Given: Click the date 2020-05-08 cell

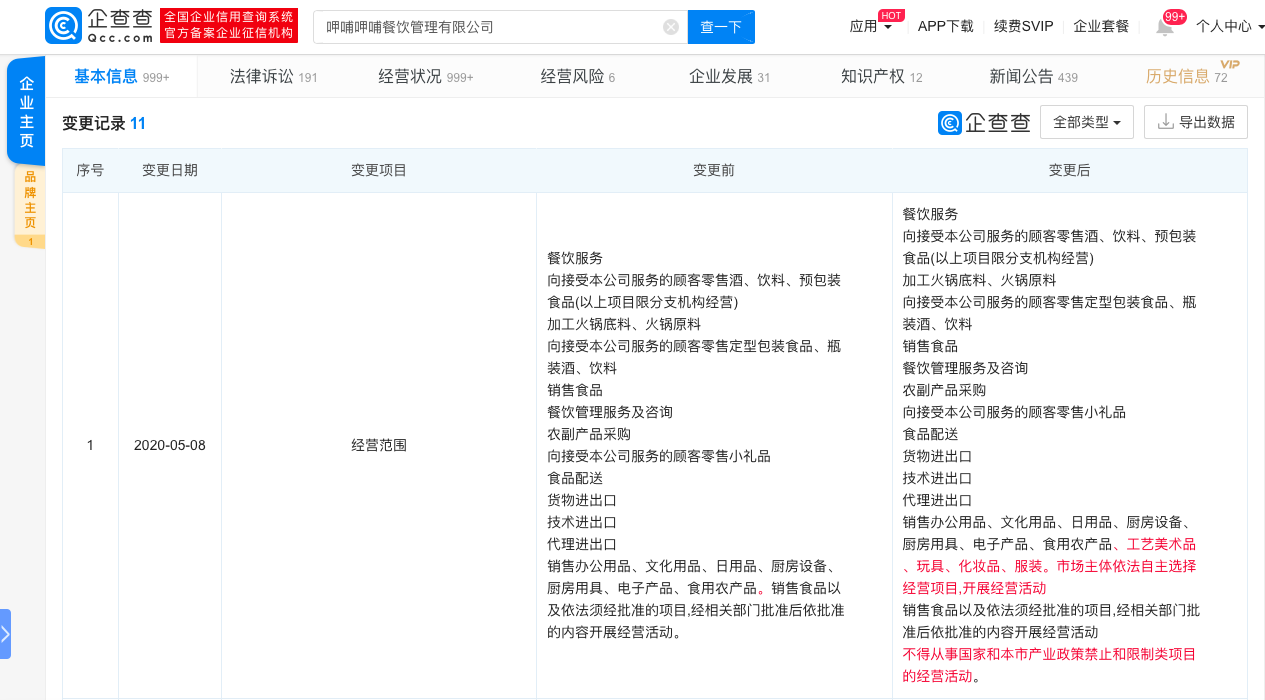Looking at the screenshot, I should click(170, 445).
